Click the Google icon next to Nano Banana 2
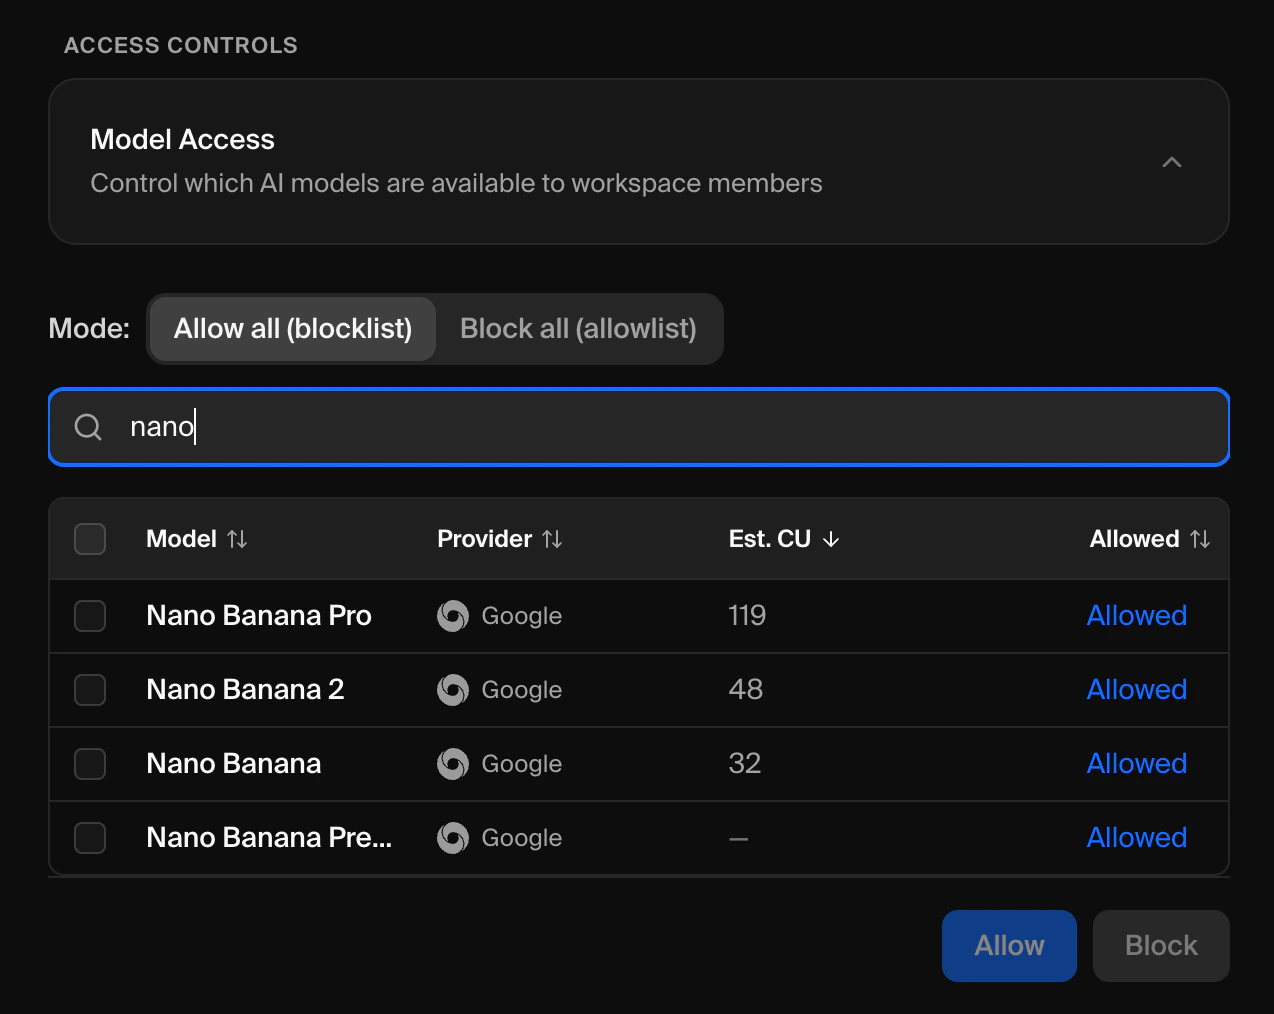This screenshot has width=1274, height=1014. point(452,690)
